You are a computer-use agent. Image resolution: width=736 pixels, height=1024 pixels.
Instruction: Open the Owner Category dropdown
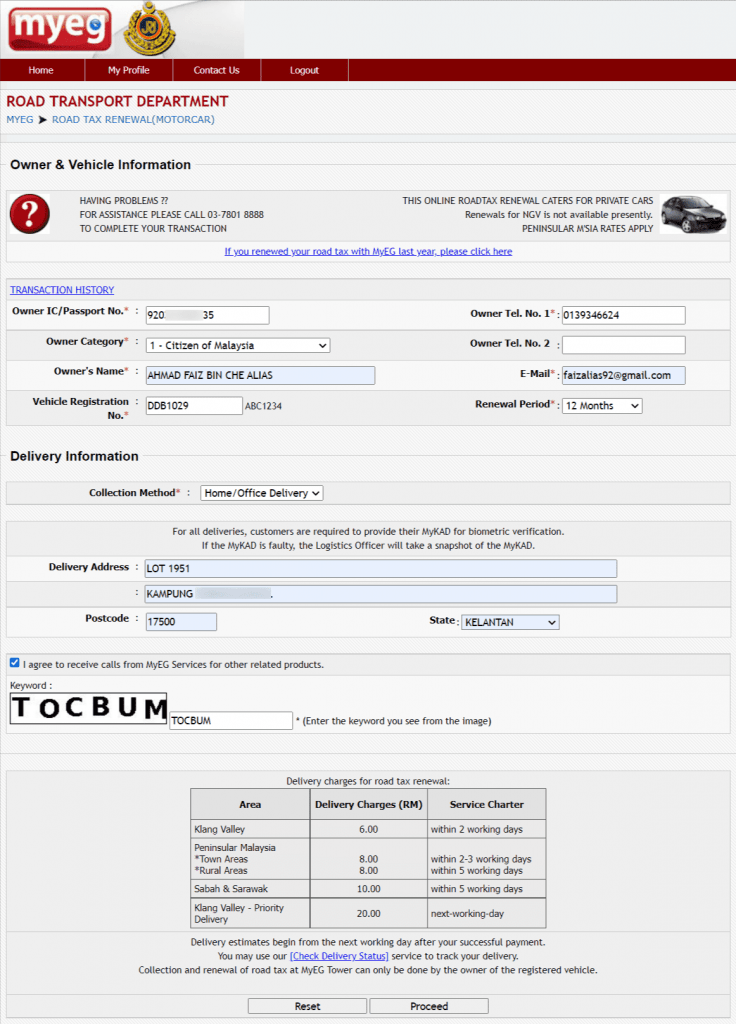coord(237,345)
